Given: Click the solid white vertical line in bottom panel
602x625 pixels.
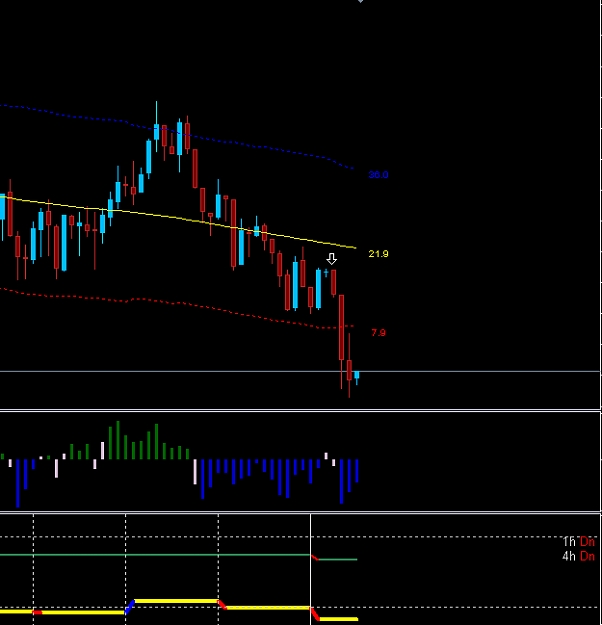Looking at the screenshot, I should [311, 569].
